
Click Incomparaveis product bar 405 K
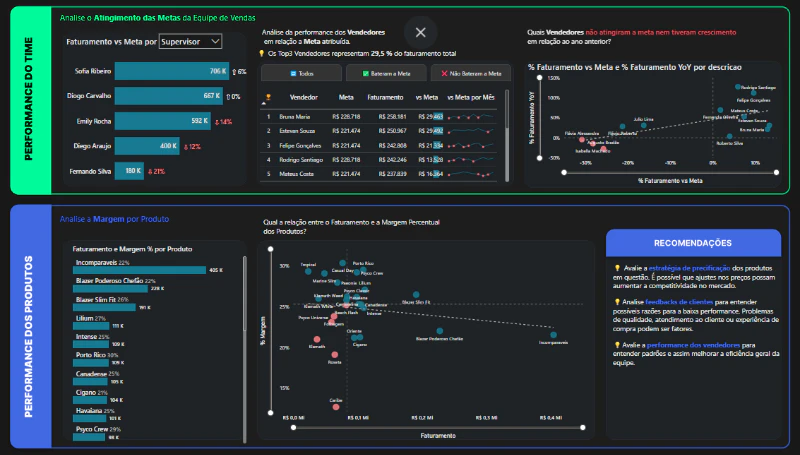coord(139,270)
